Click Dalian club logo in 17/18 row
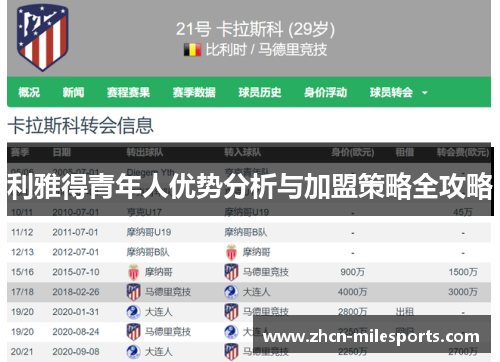The width and height of the screenshot is (500, 362). pyautogui.click(x=231, y=292)
